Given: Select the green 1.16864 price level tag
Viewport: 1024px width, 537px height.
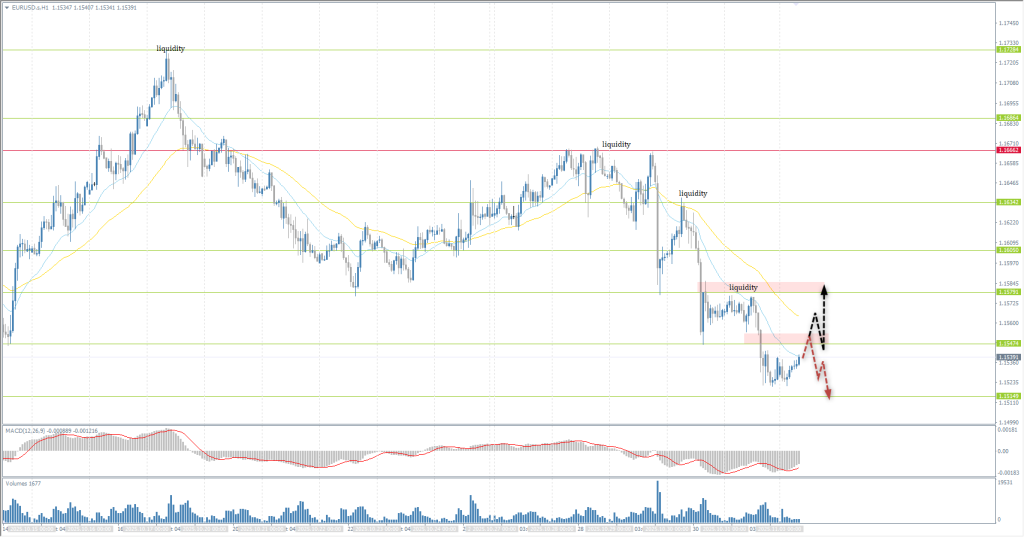Looking at the screenshot, I should [1007, 118].
